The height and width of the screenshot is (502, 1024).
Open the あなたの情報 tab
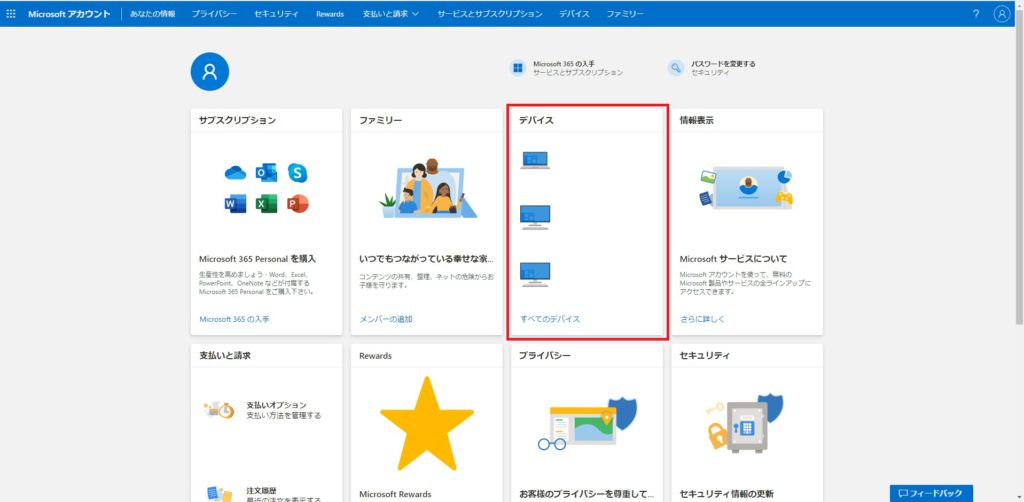(153, 14)
